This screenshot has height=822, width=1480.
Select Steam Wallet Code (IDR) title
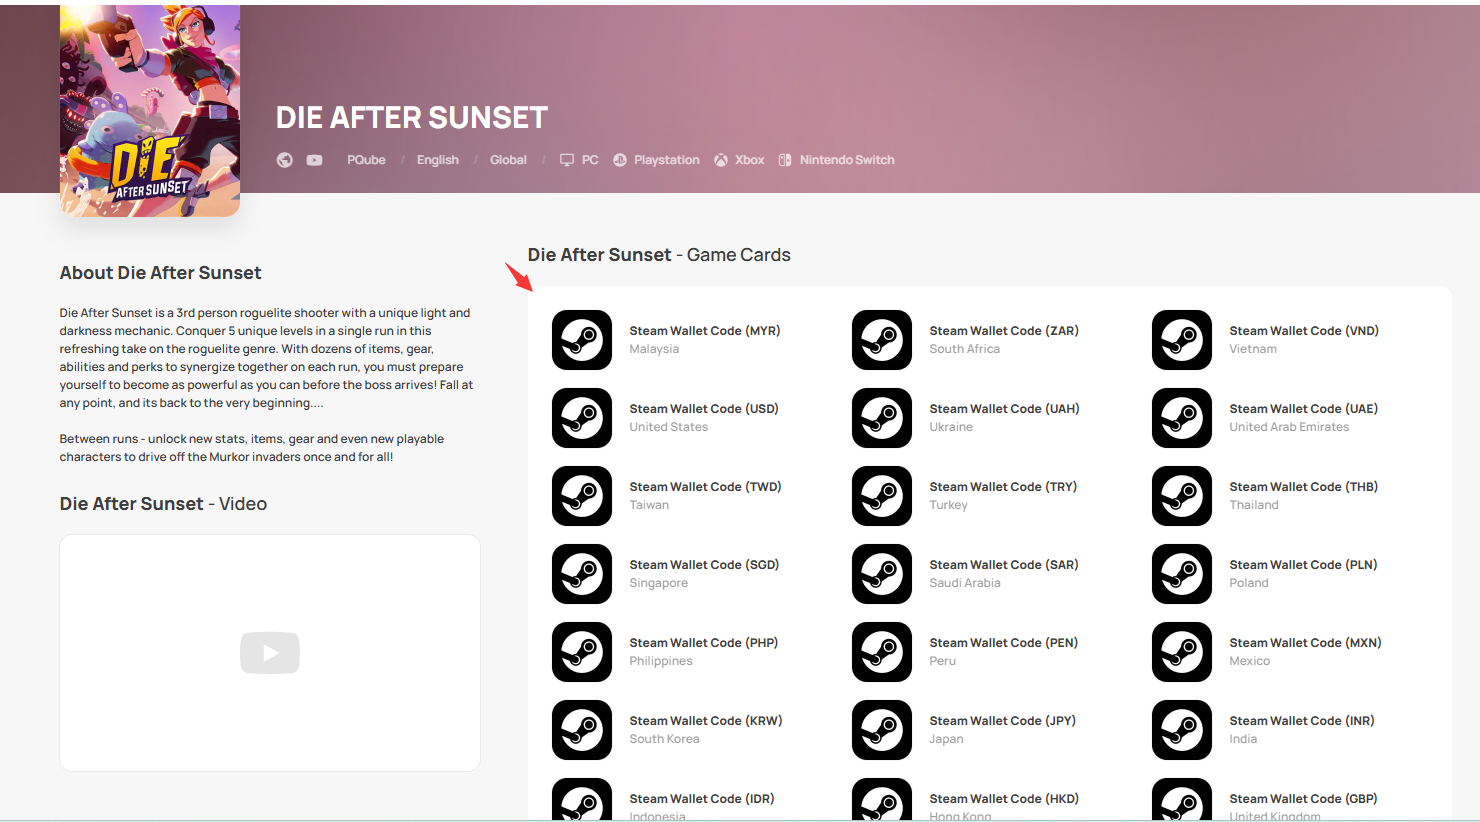702,799
